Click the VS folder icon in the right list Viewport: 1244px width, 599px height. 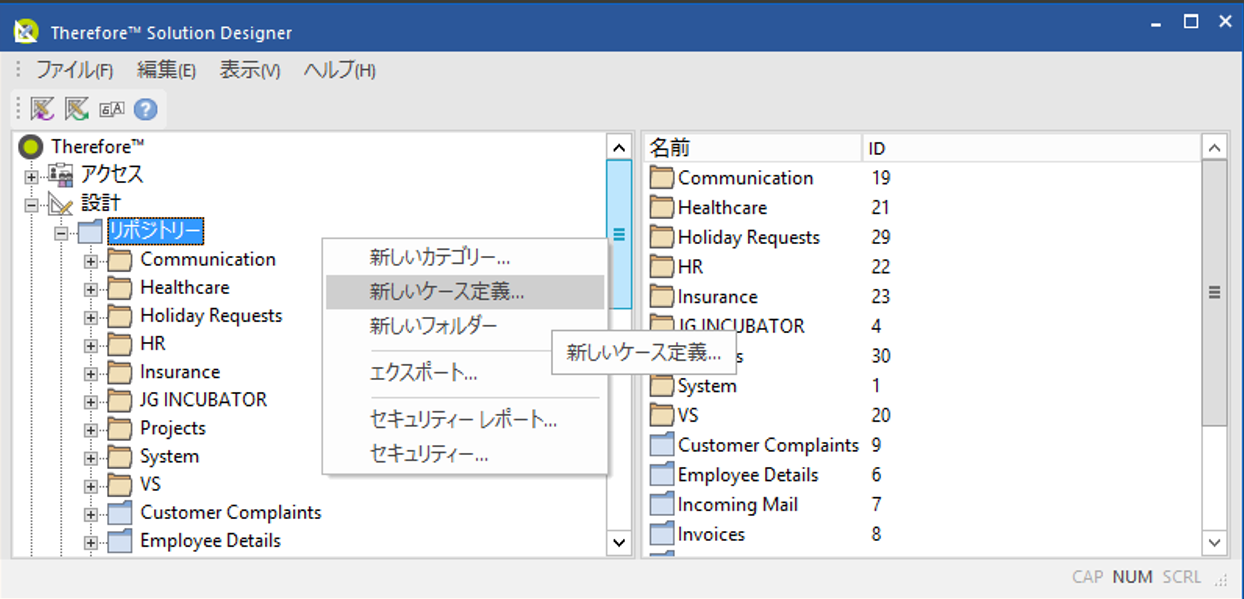click(x=662, y=416)
